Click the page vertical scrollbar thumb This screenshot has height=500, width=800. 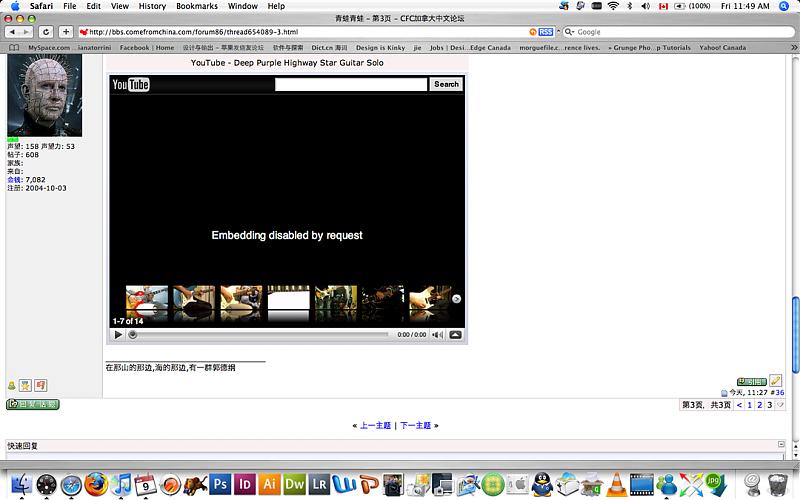(x=795, y=335)
